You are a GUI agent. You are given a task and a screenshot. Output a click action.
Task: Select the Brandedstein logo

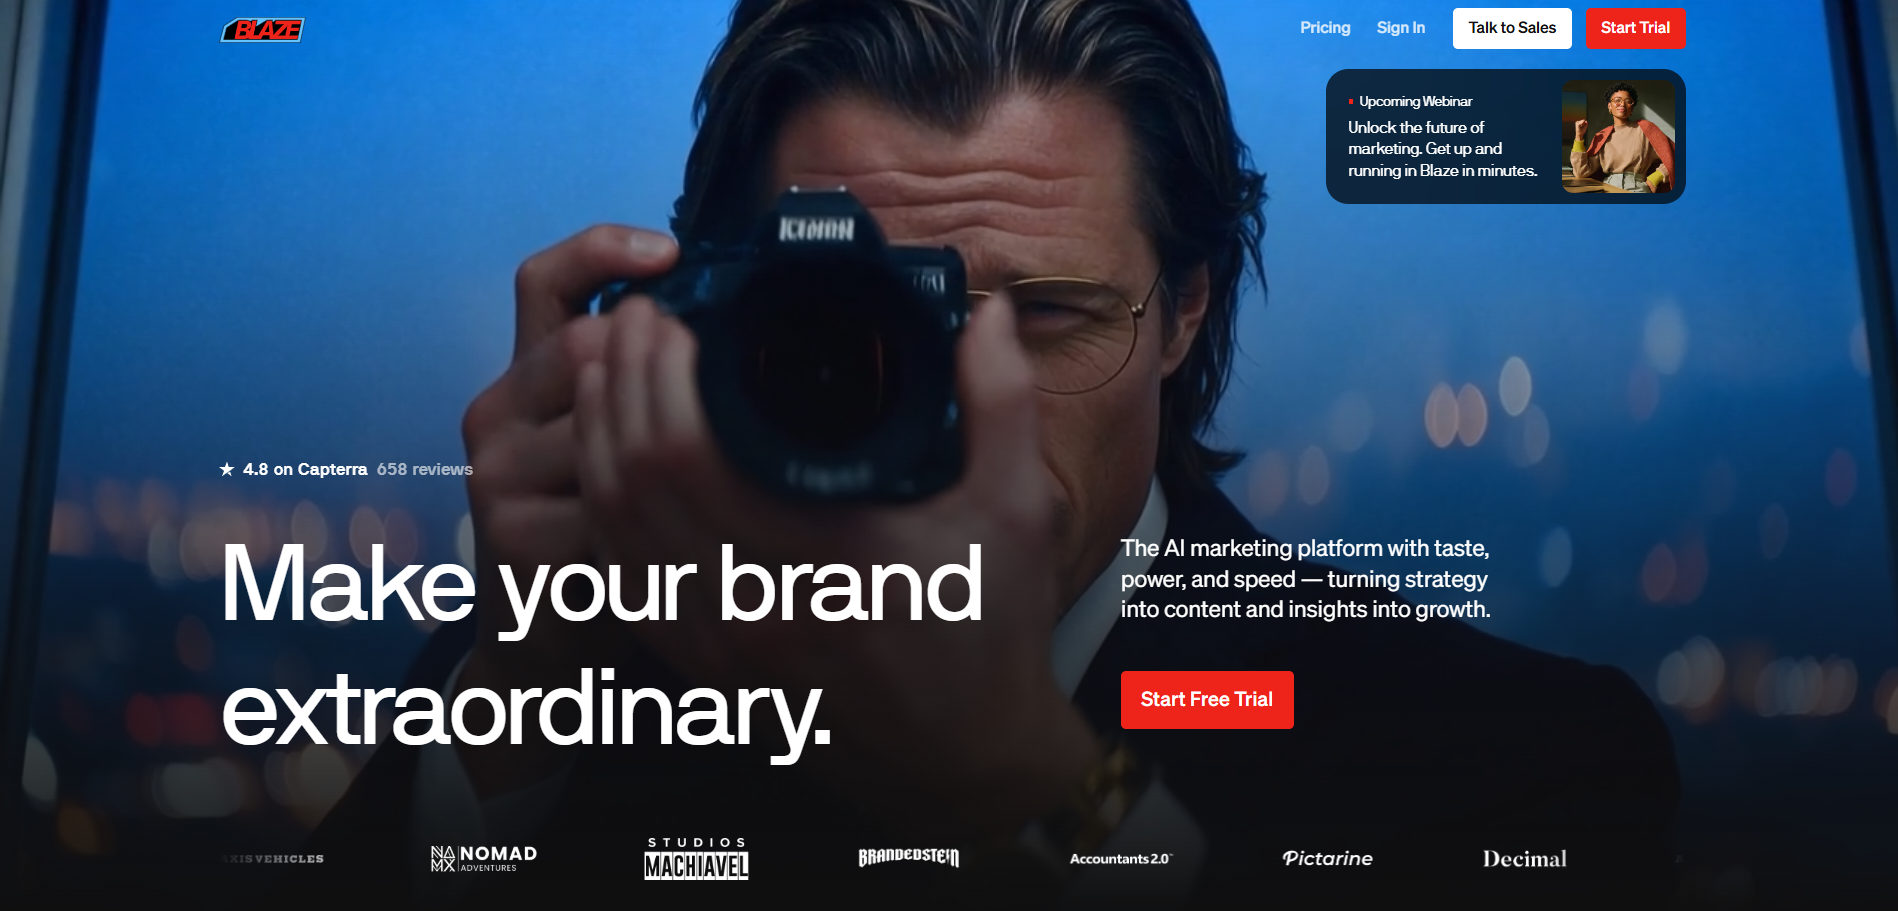[909, 857]
